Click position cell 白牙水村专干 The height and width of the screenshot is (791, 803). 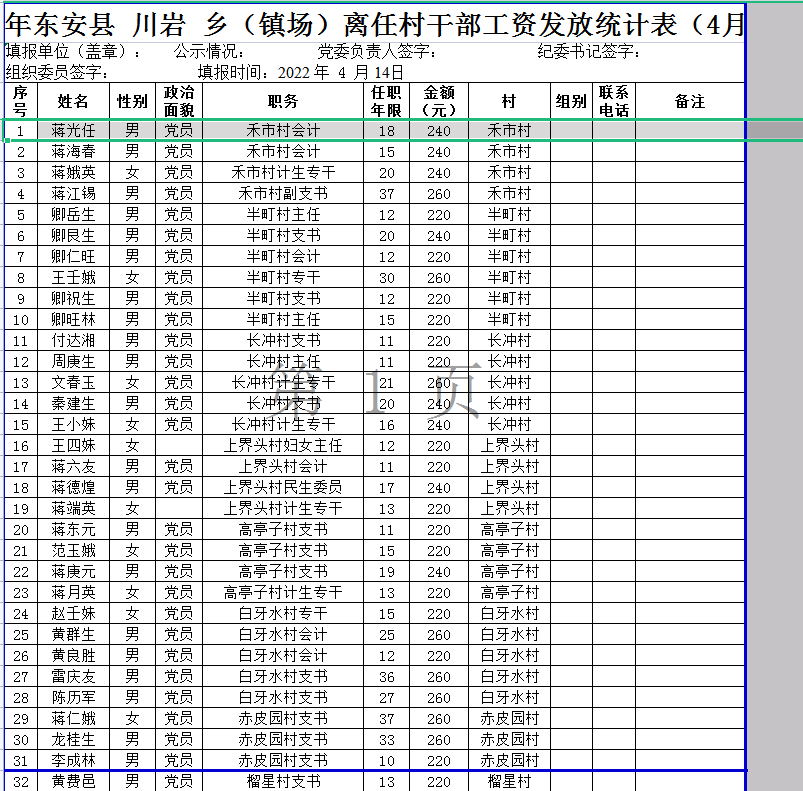click(x=283, y=613)
